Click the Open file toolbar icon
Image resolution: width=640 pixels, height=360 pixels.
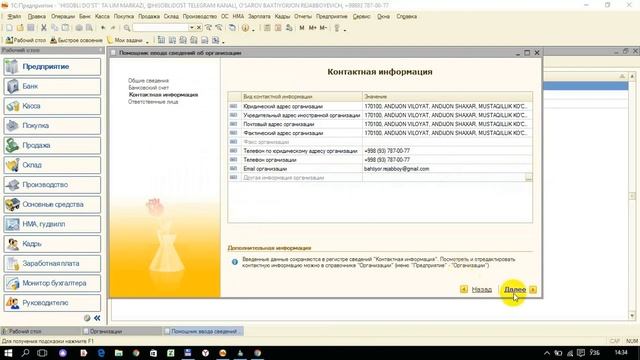pyautogui.click(x=20, y=28)
